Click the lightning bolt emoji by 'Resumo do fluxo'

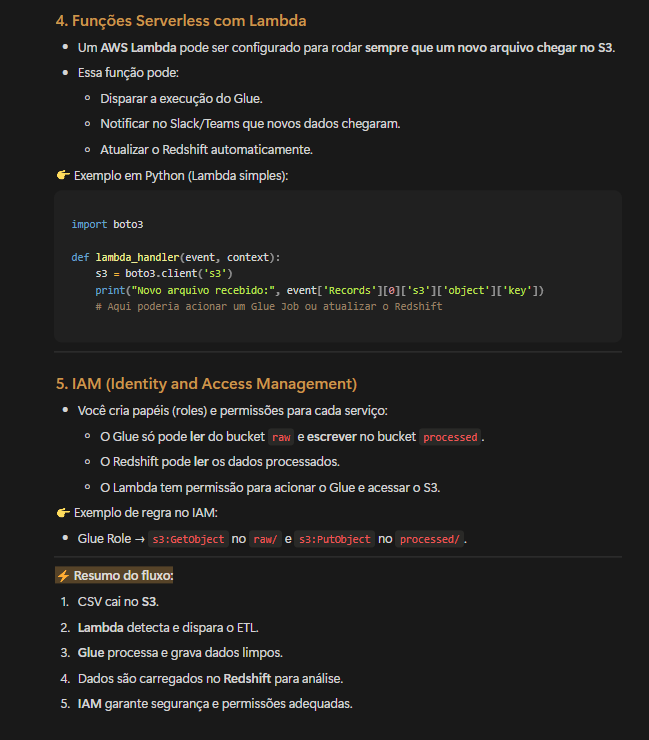coord(63,576)
